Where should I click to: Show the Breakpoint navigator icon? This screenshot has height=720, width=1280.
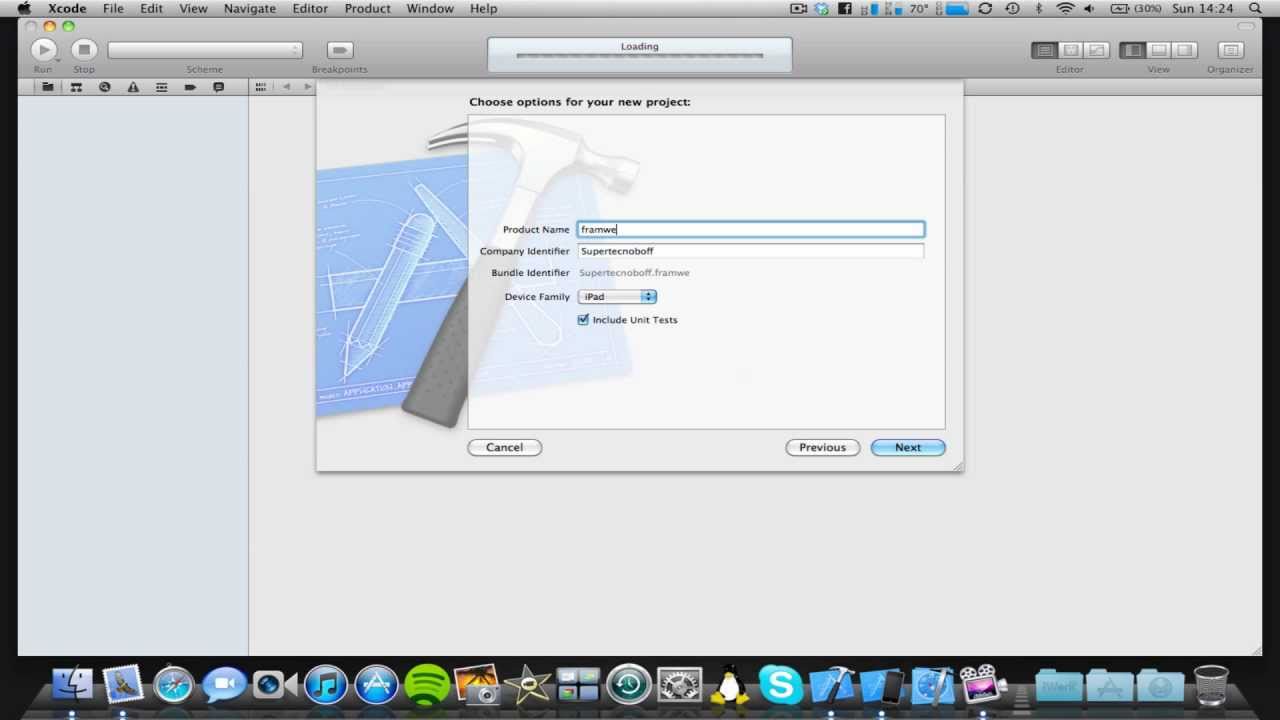(190, 87)
